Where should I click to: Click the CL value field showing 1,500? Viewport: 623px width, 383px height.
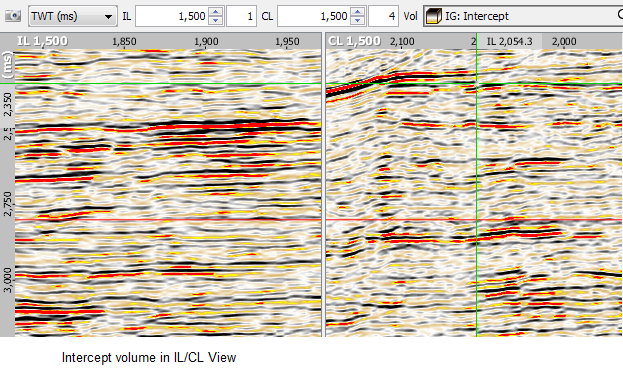(x=313, y=16)
